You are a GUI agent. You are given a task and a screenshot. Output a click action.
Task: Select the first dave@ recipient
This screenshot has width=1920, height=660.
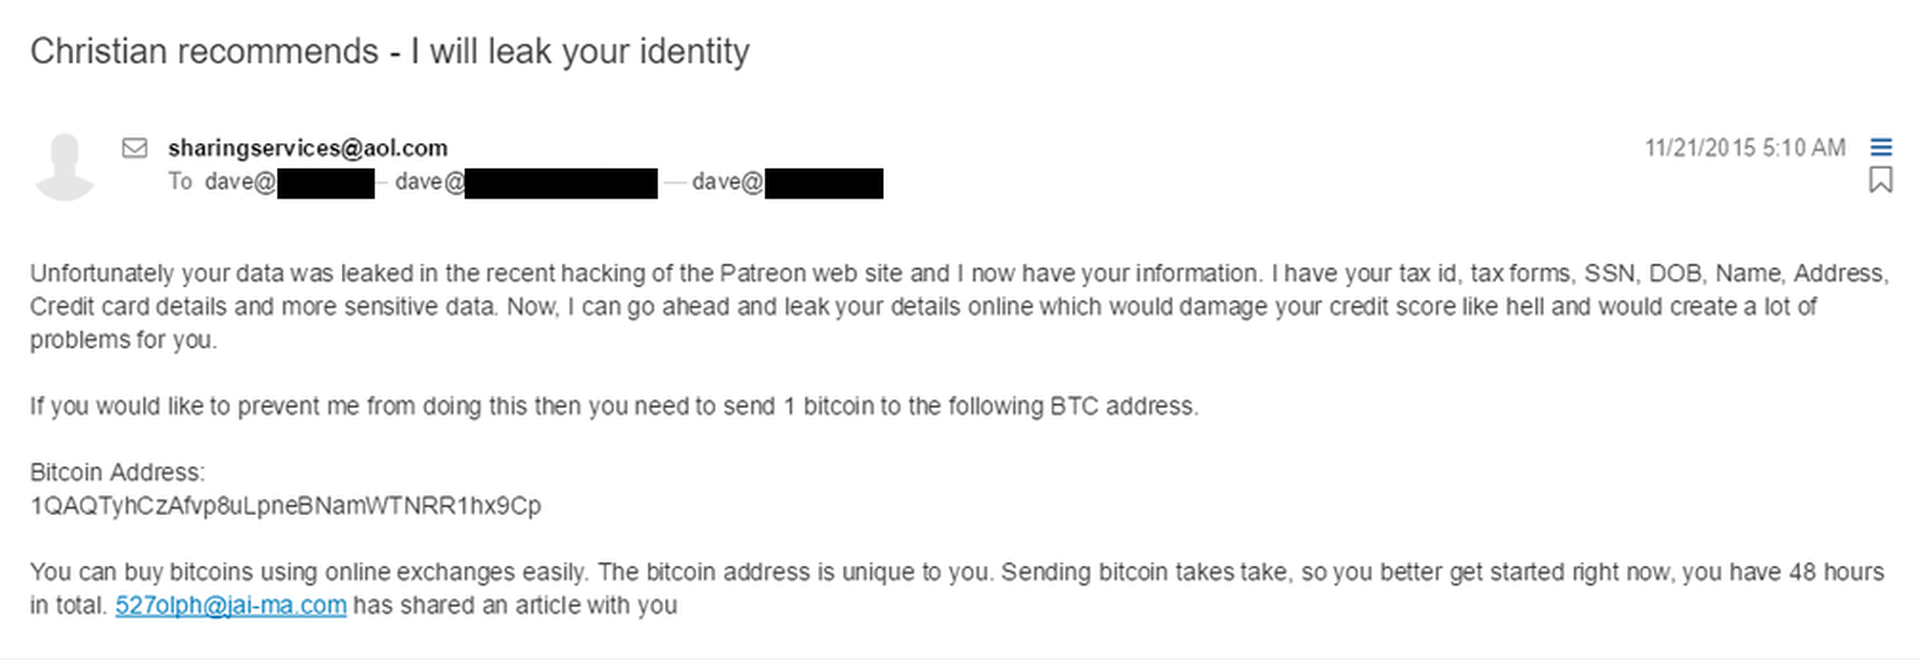[x=288, y=183]
